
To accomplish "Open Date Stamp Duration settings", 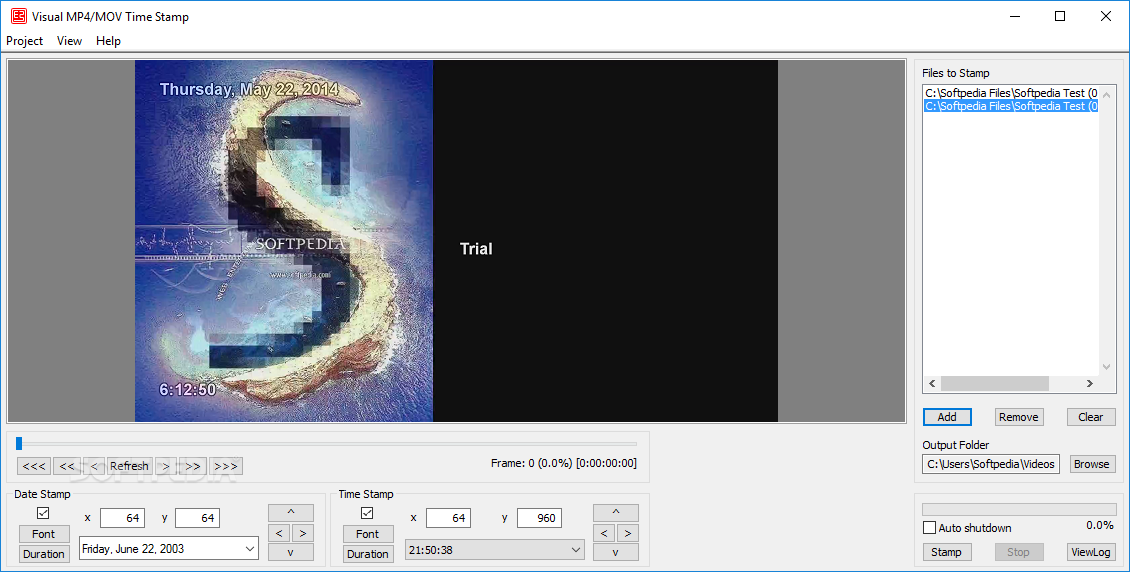I will pos(43,554).
